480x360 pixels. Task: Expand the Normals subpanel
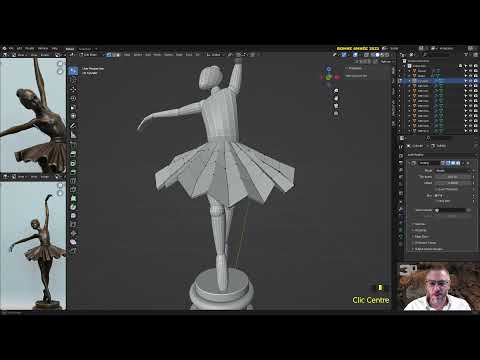419,224
